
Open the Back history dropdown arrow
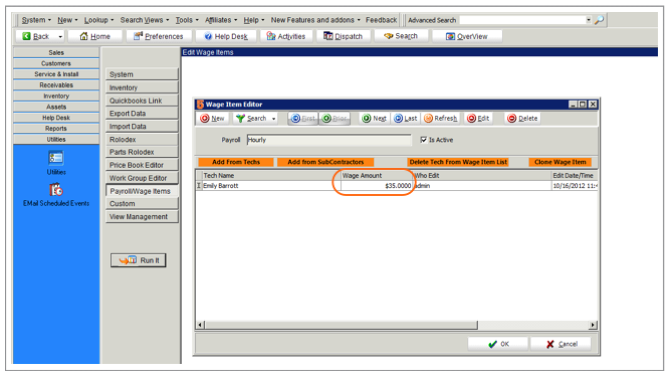click(60, 37)
